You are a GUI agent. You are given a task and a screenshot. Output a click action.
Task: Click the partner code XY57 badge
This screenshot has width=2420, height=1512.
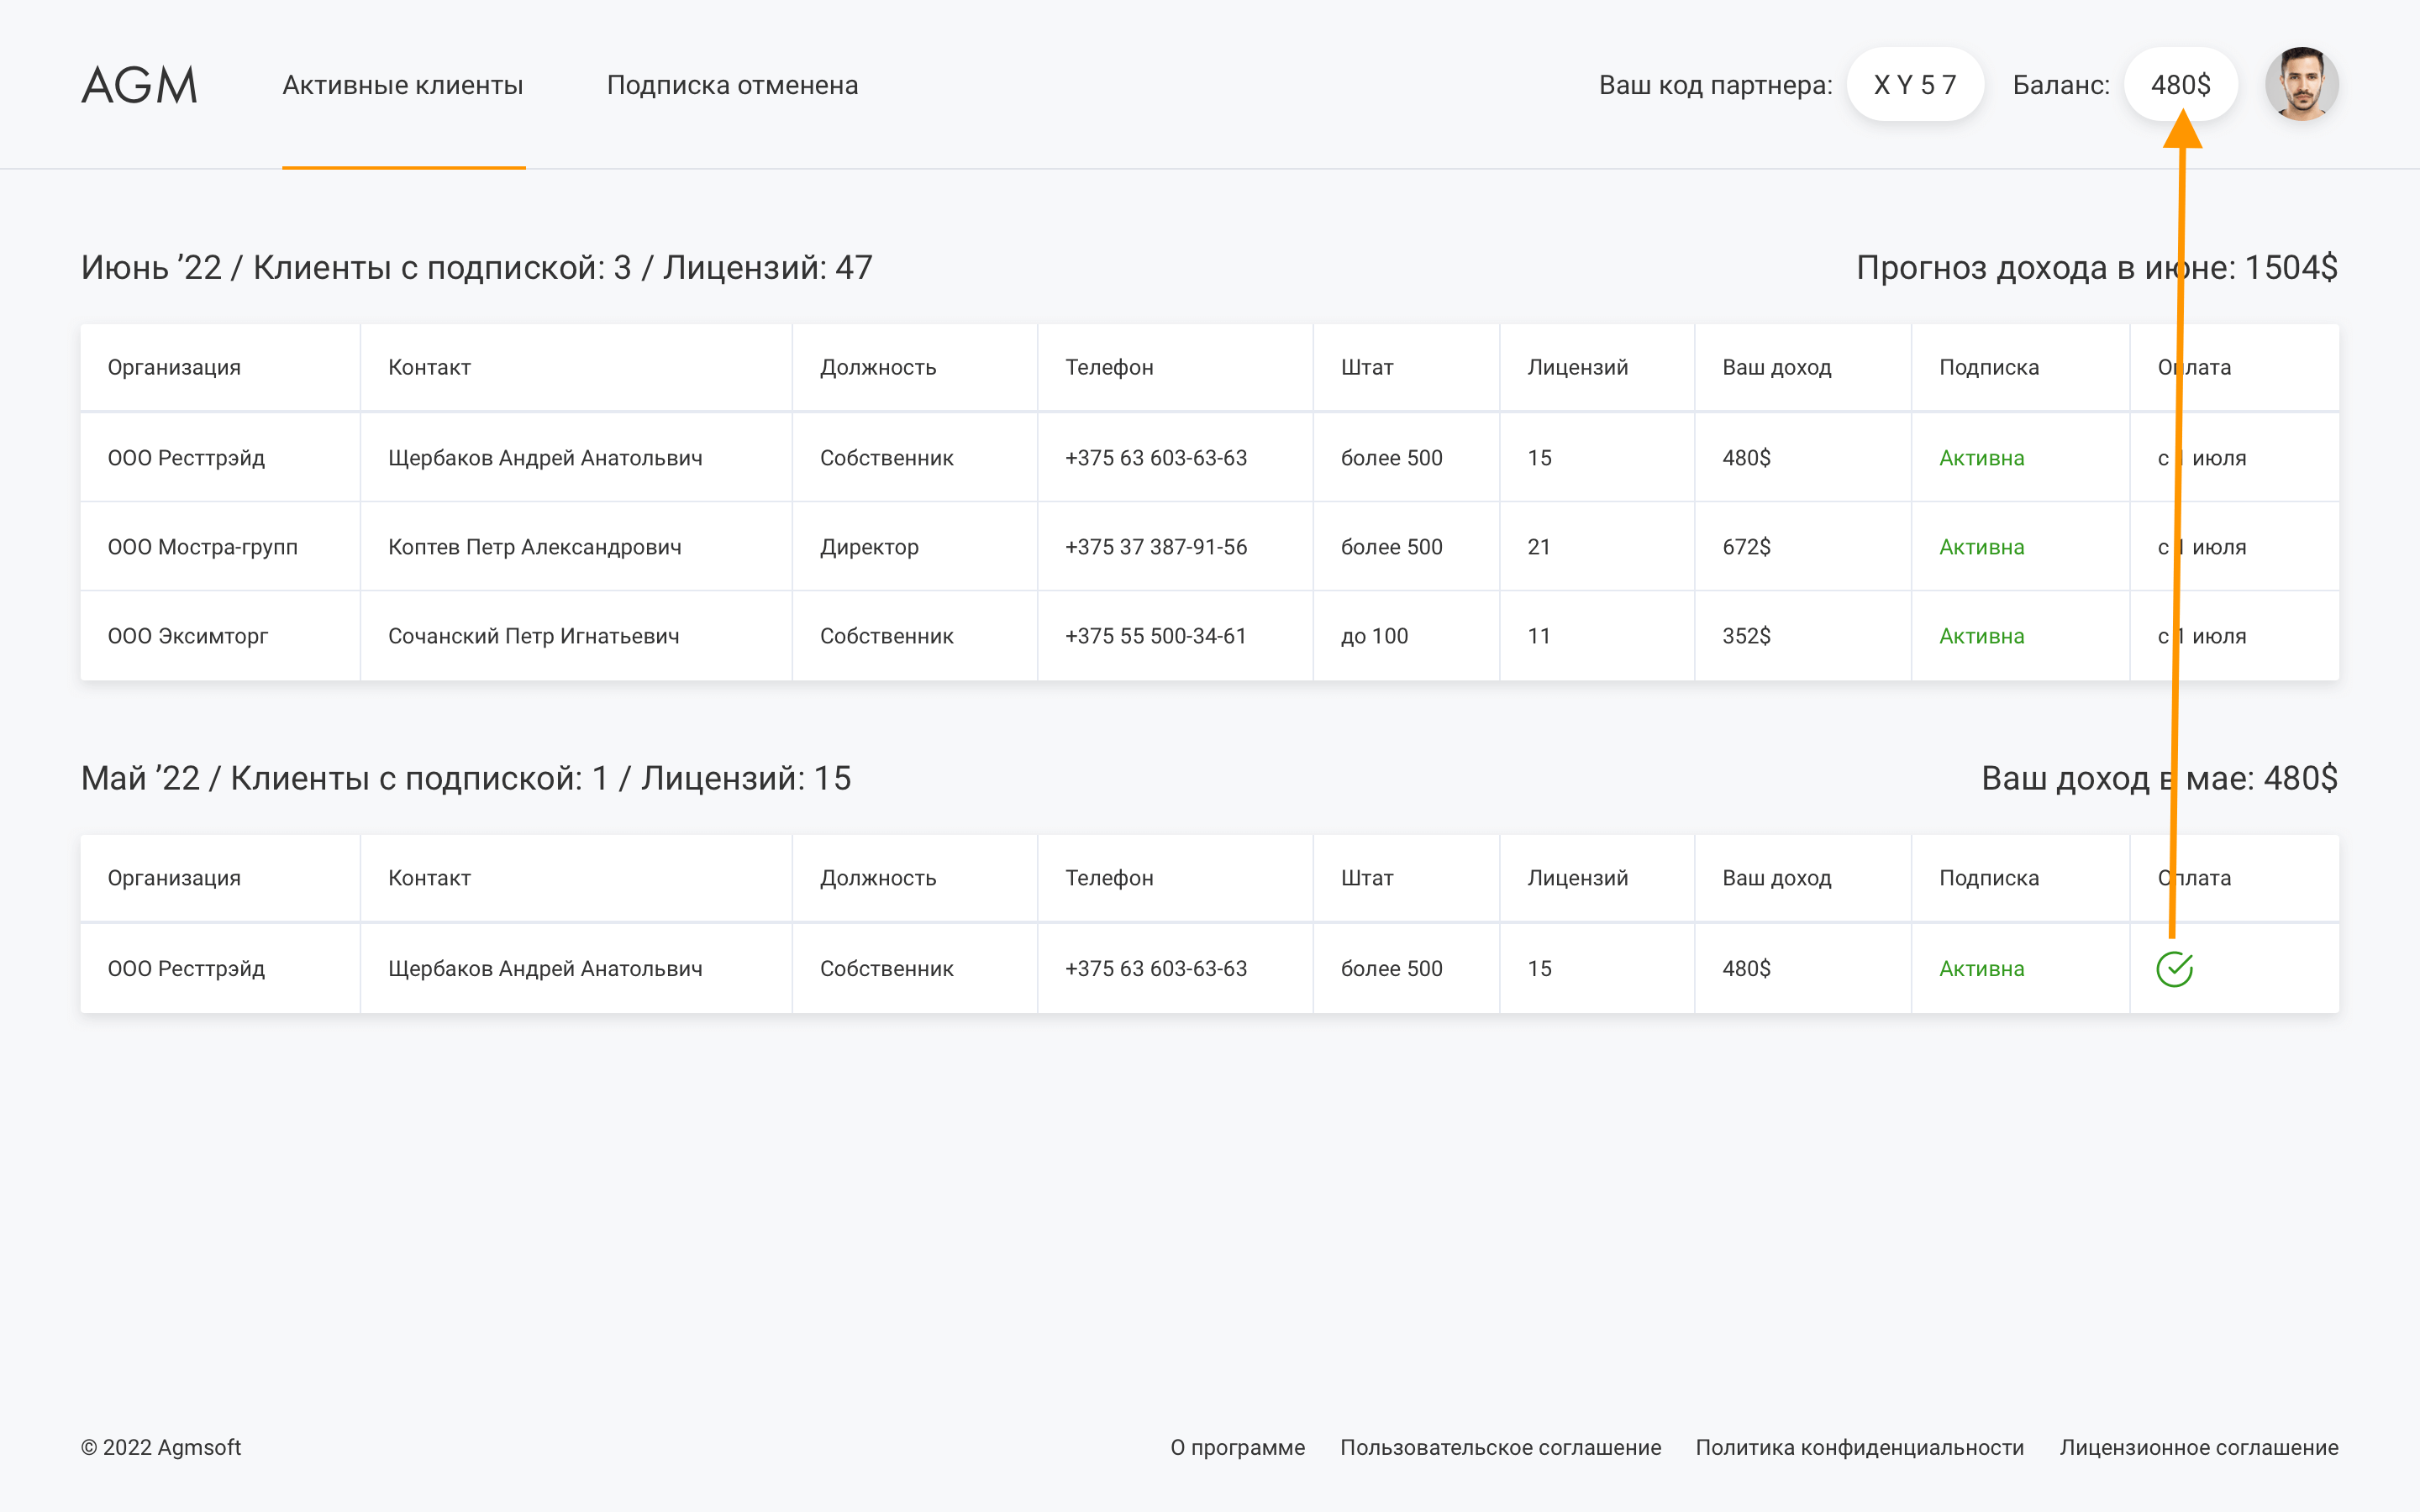click(1914, 85)
